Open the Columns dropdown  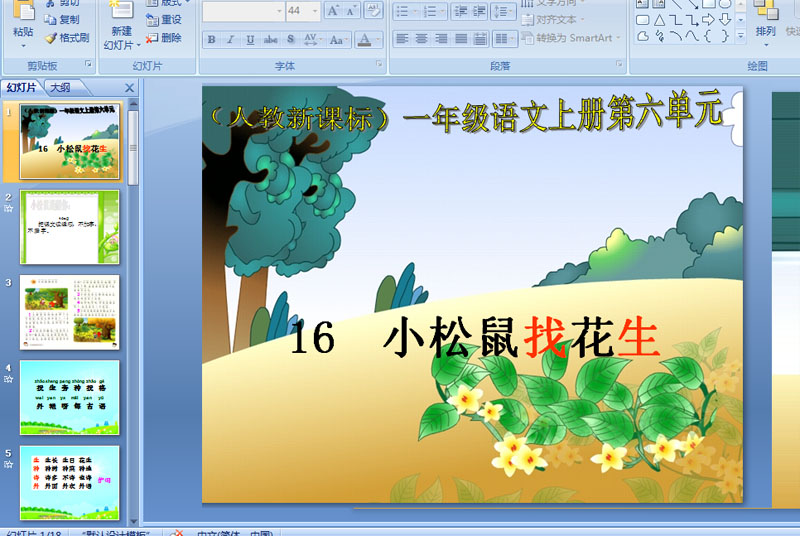point(506,39)
